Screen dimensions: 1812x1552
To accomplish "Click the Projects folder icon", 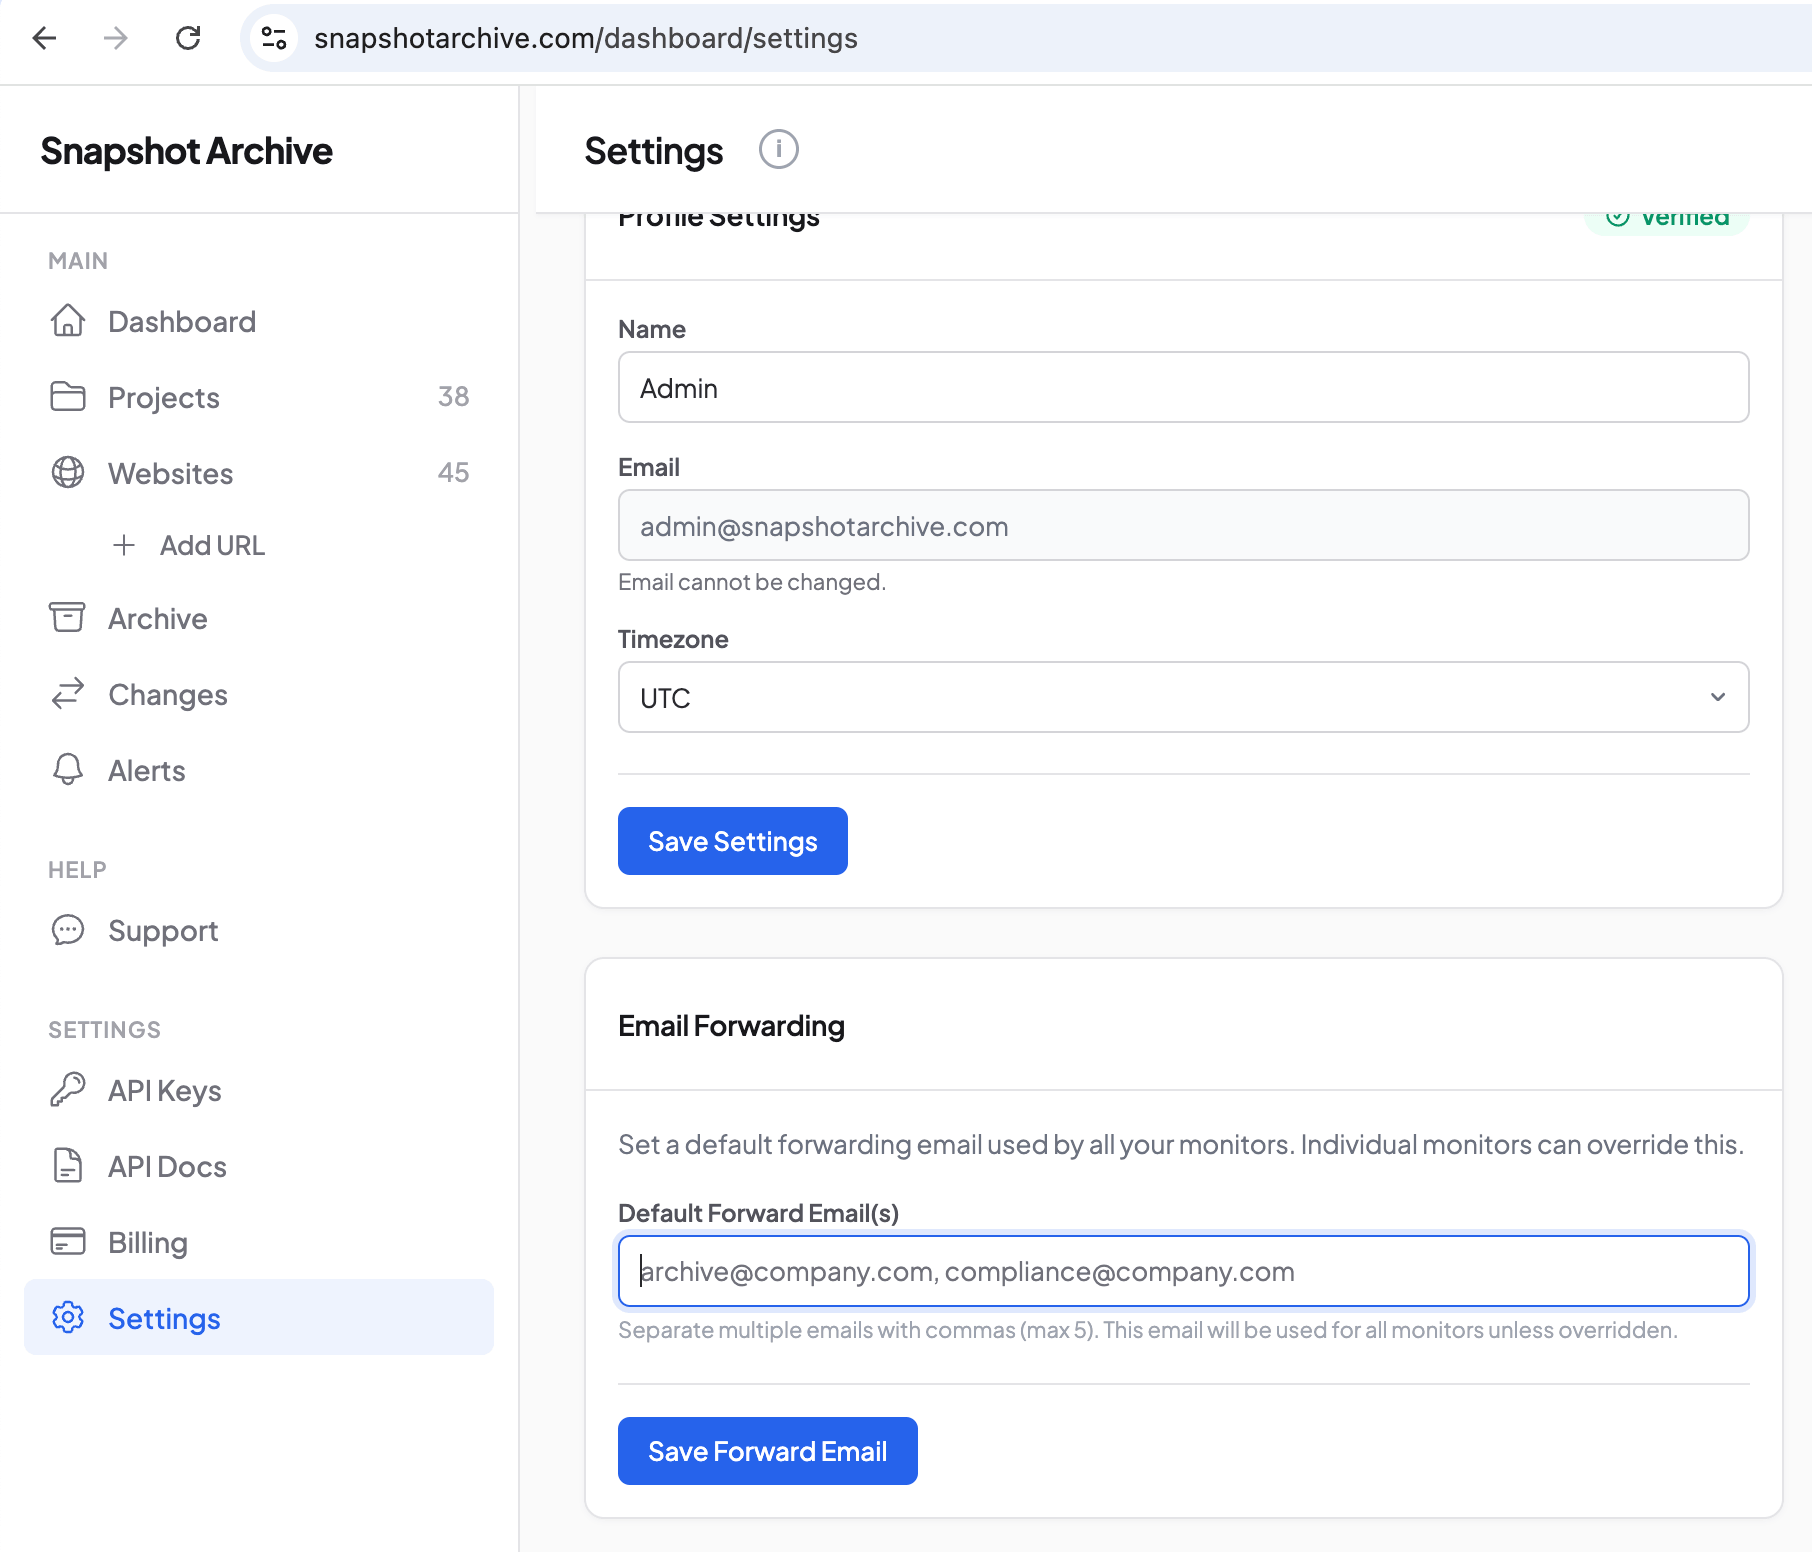I will coord(68,397).
